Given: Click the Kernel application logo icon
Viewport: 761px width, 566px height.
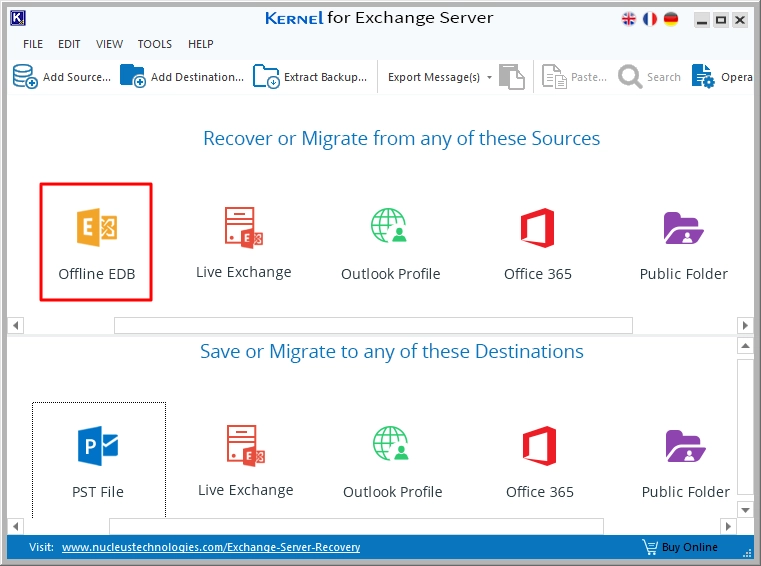Looking at the screenshot, I should tap(18, 18).
